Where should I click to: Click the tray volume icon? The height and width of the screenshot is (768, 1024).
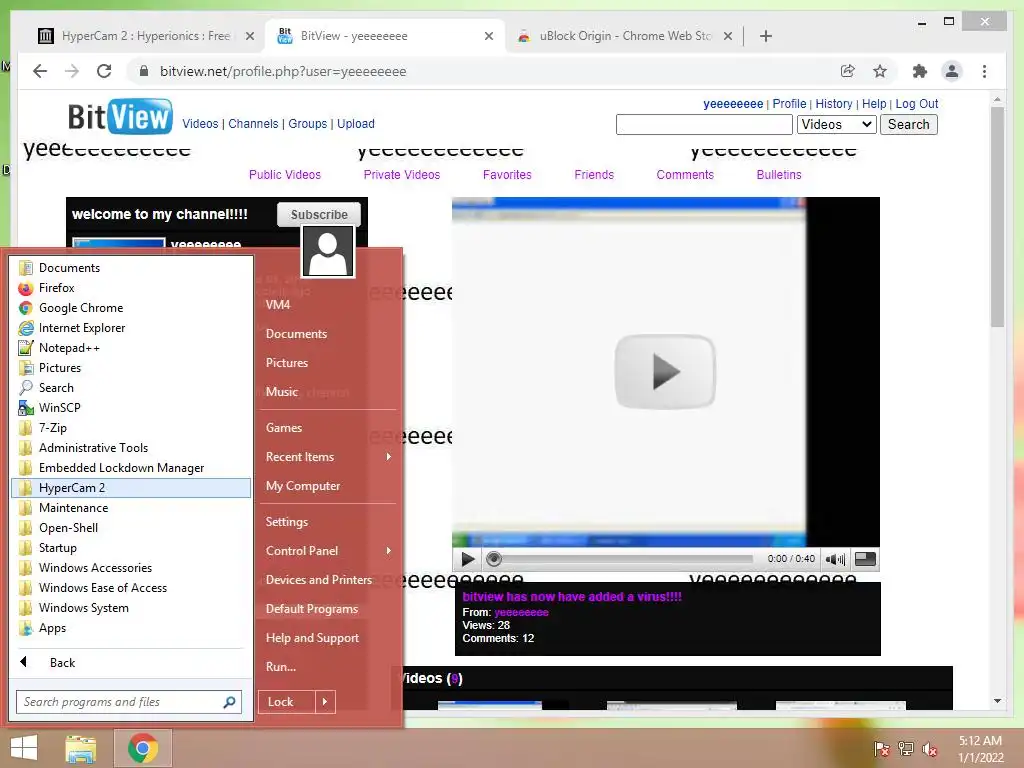pyautogui.click(x=929, y=749)
